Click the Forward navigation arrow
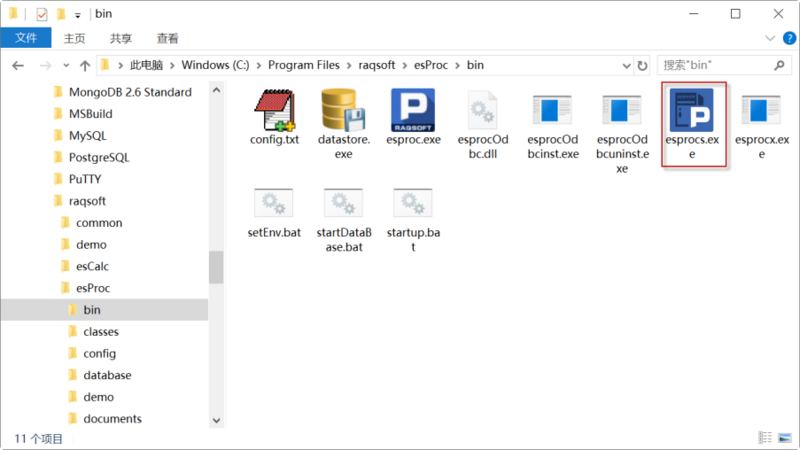 45,65
